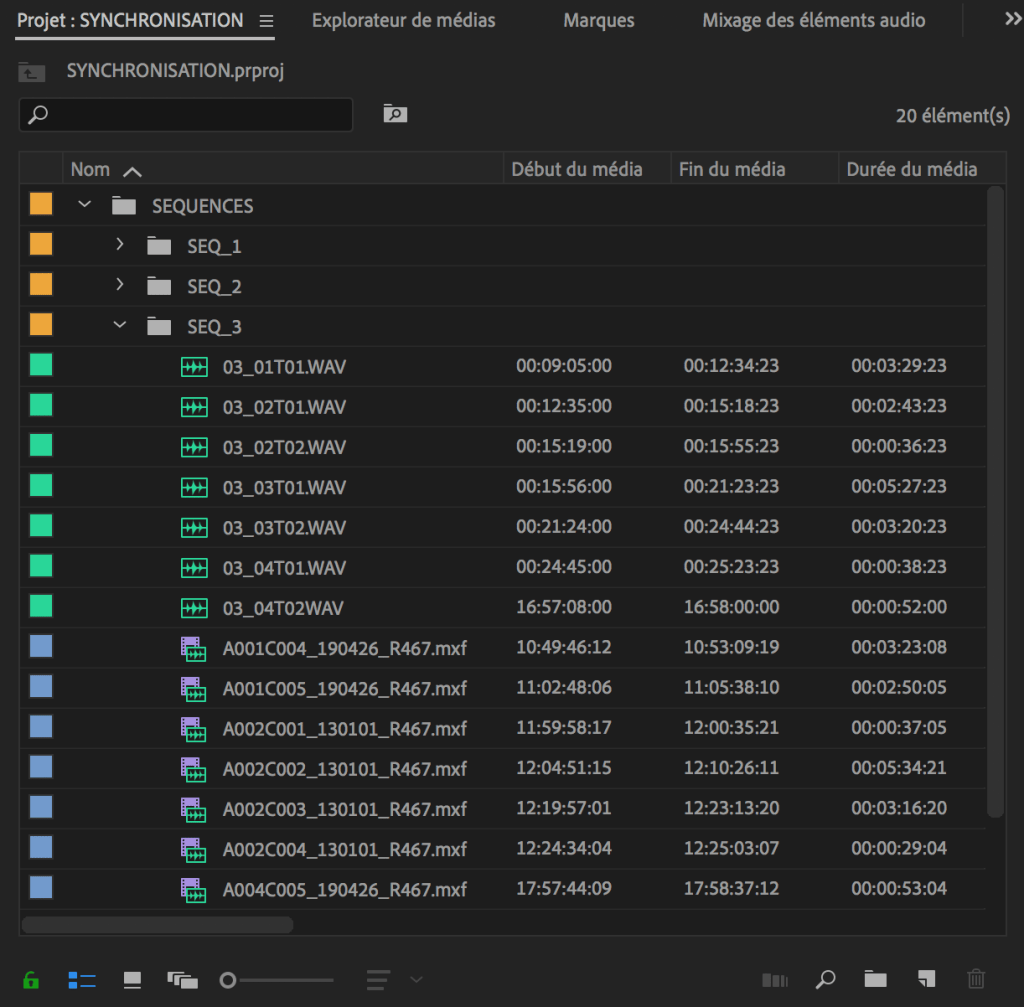Open the Projet panel hamburger menu
The image size is (1024, 1007).
tap(266, 21)
